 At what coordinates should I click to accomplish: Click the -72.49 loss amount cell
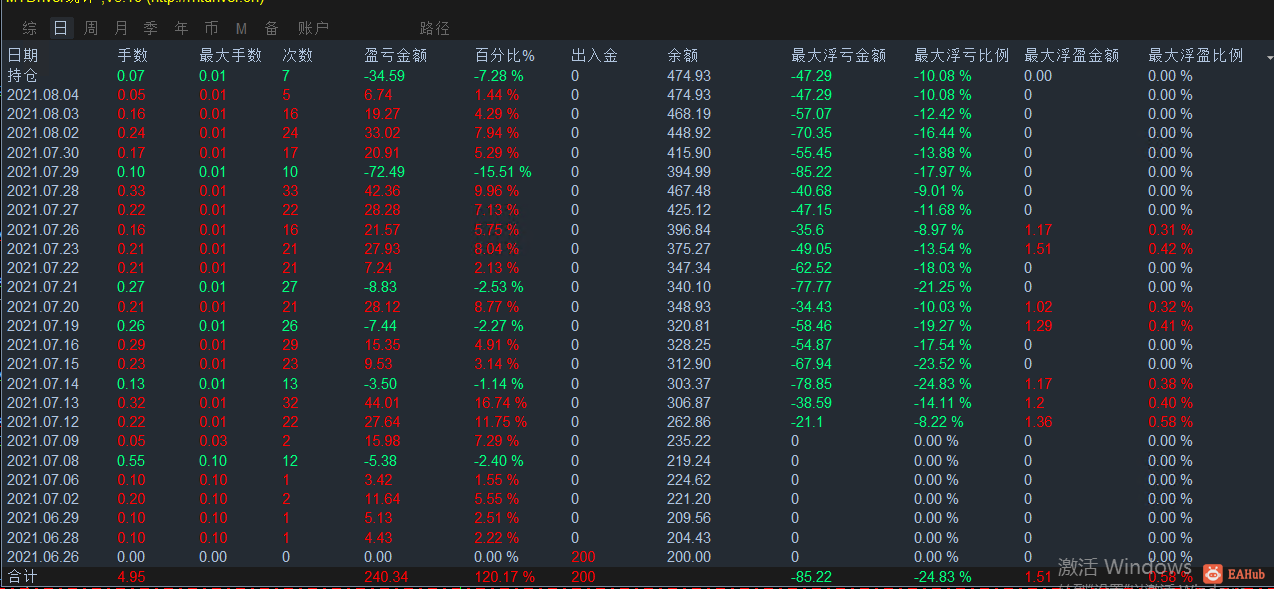coord(385,172)
